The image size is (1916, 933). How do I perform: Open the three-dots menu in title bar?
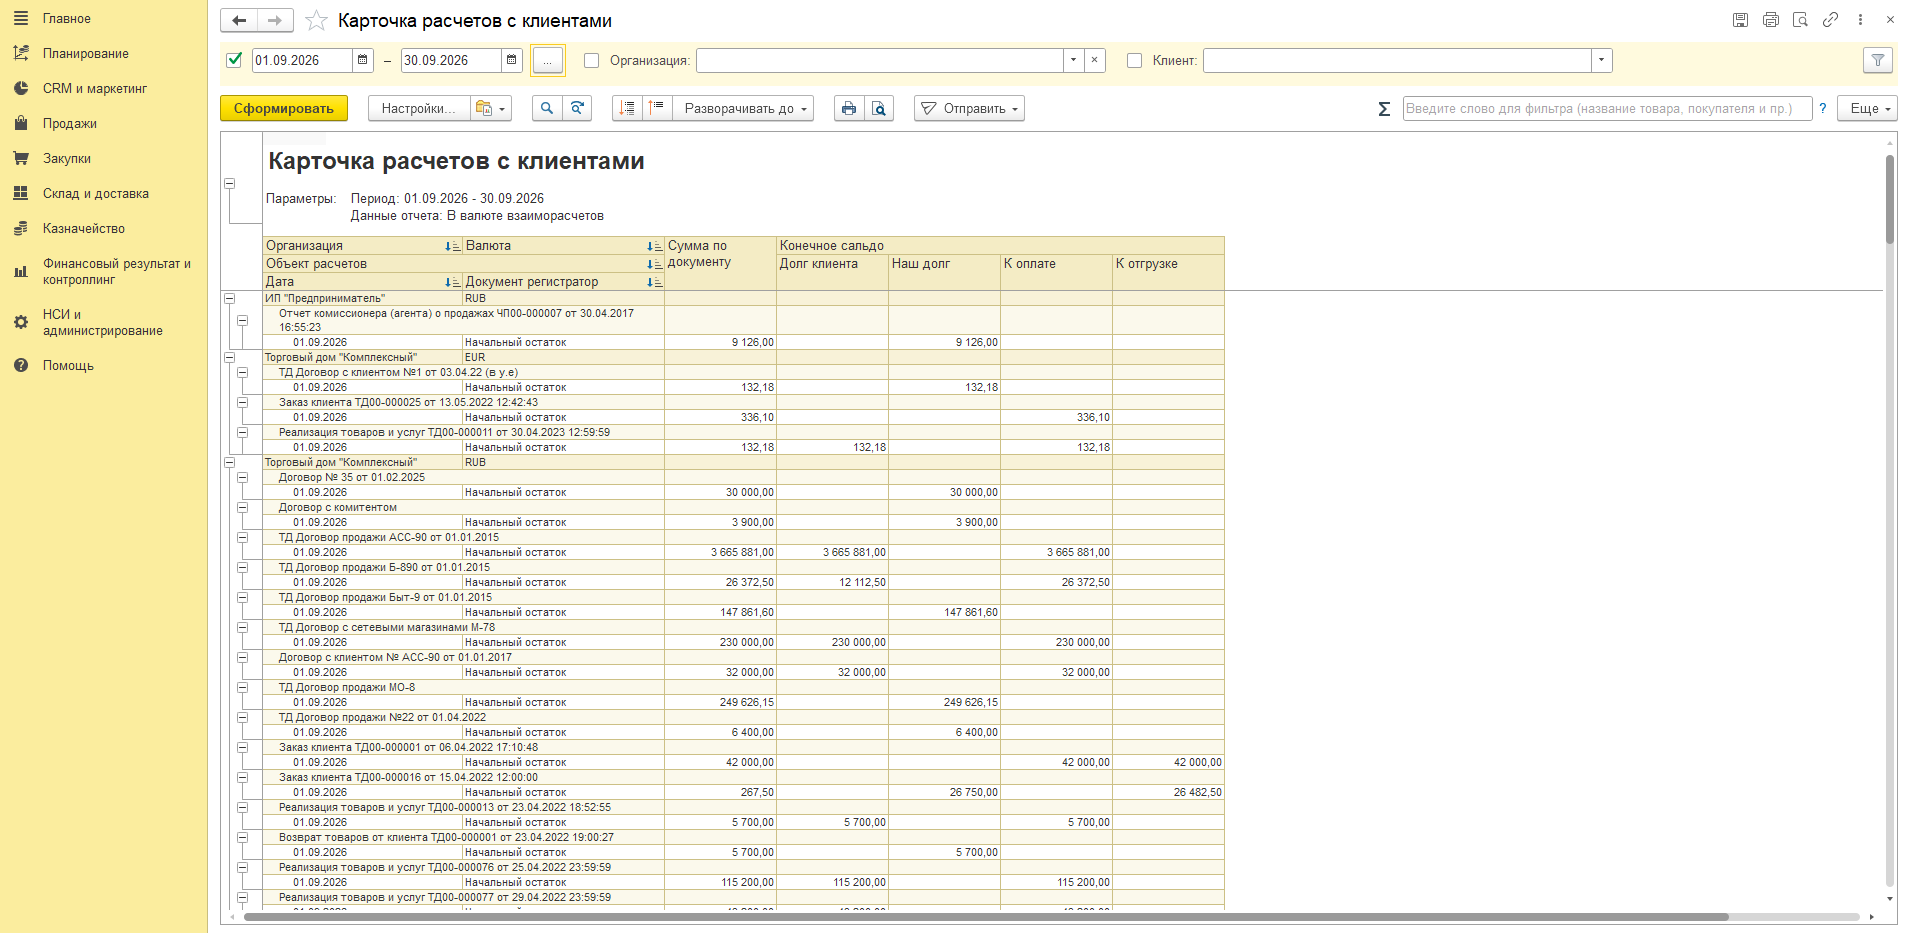(1860, 20)
